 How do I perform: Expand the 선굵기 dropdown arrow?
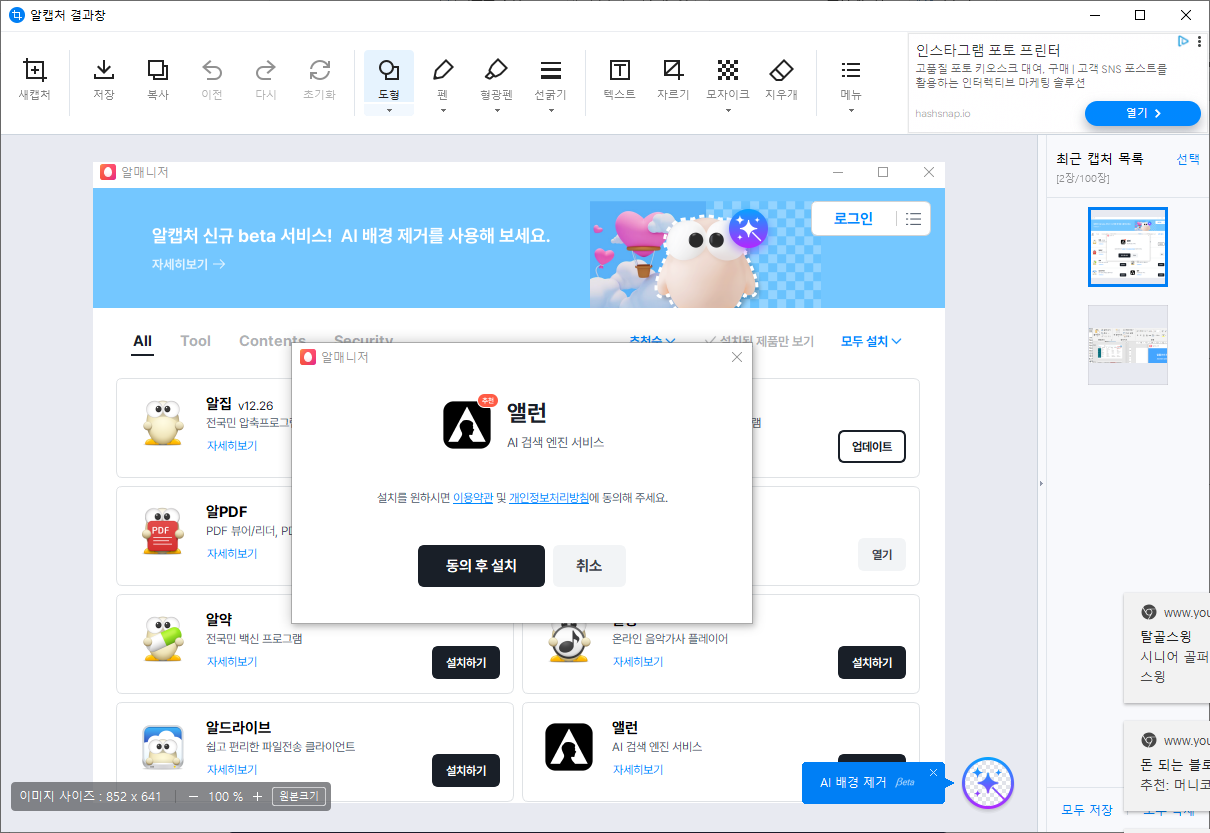[550, 110]
